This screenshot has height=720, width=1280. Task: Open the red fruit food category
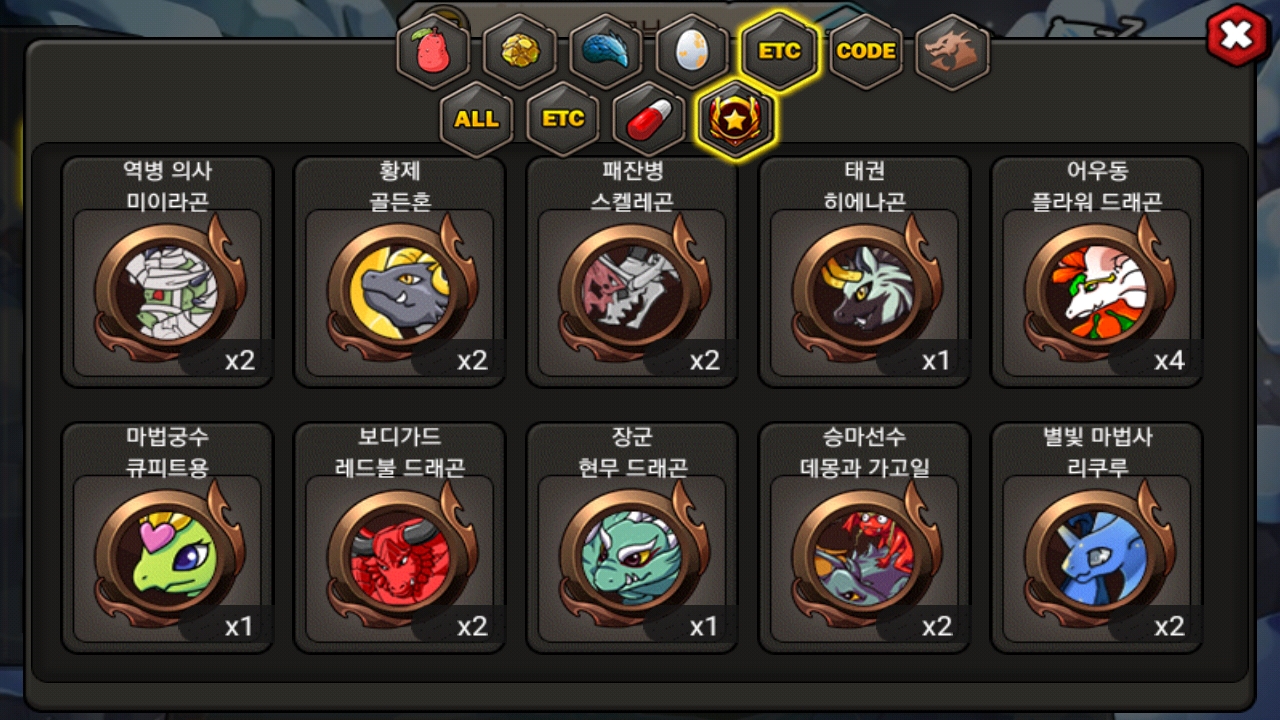[434, 52]
